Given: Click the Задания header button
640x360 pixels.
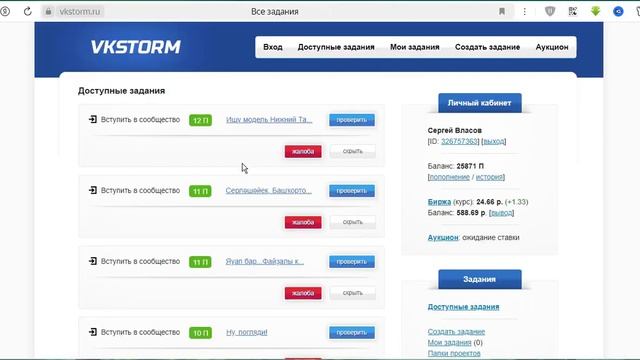Looking at the screenshot, I should click(x=480, y=279).
